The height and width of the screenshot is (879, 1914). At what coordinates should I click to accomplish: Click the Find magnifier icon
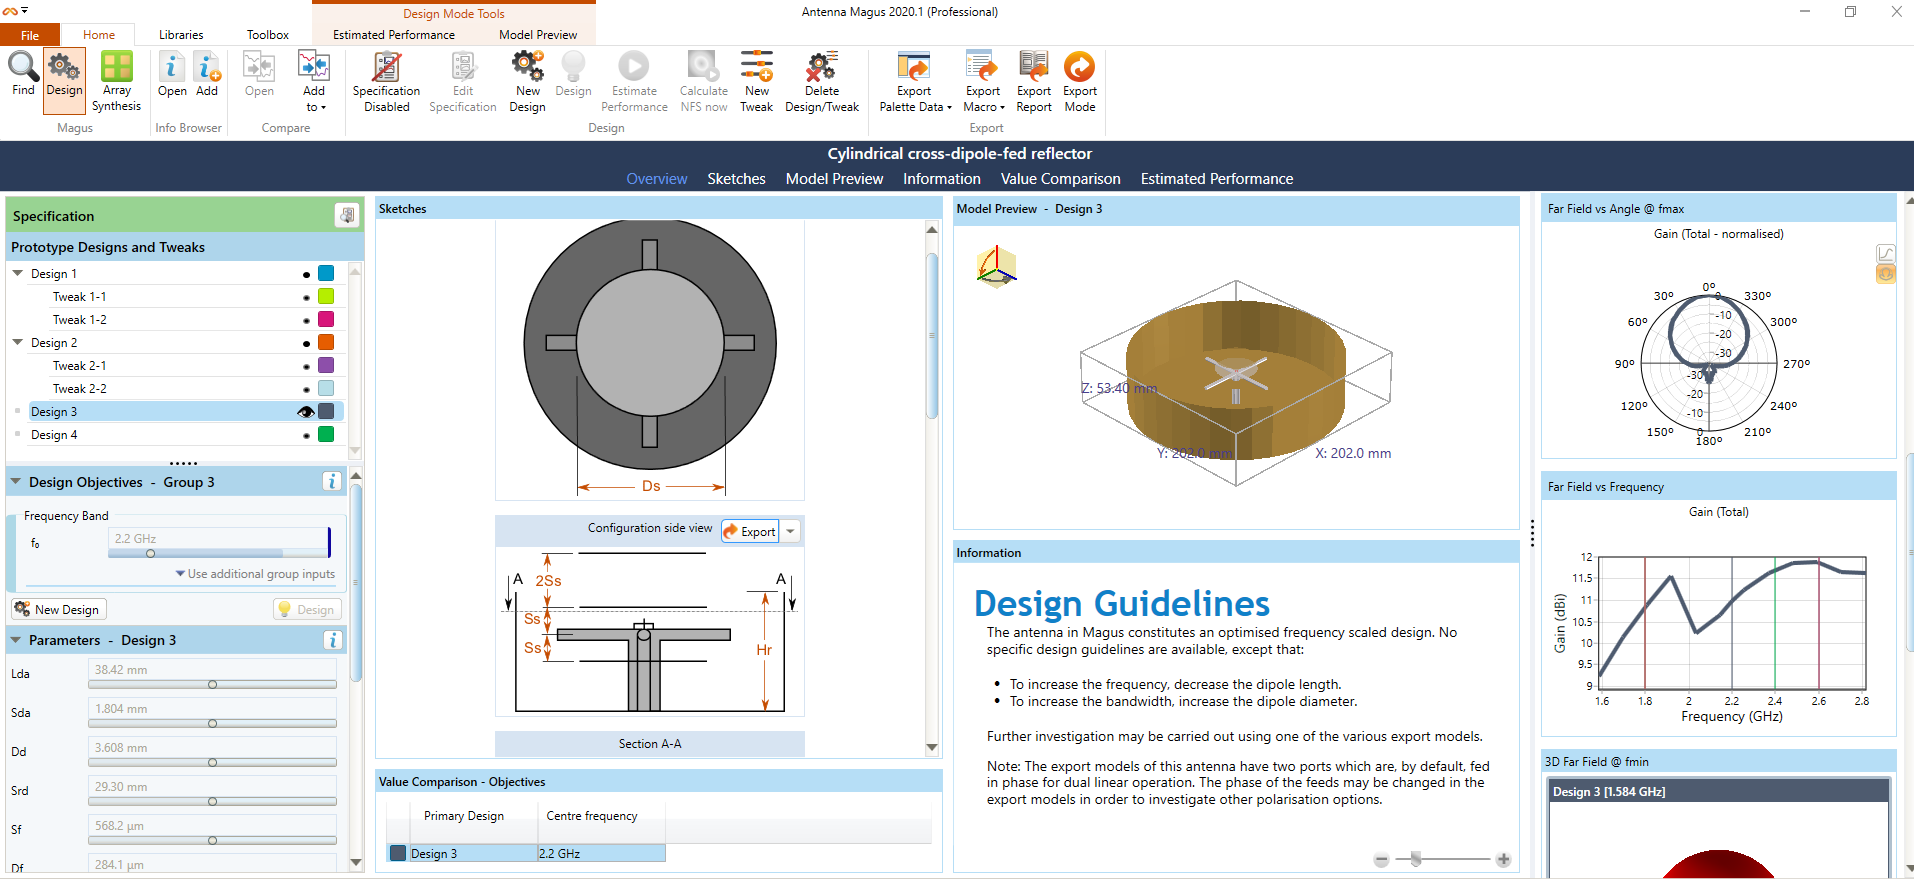pos(23,68)
